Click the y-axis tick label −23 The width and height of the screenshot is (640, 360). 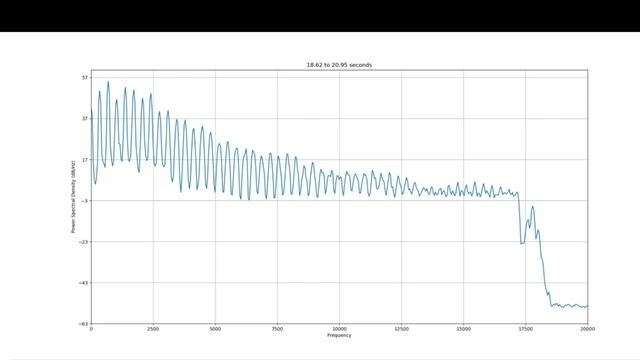(84, 242)
